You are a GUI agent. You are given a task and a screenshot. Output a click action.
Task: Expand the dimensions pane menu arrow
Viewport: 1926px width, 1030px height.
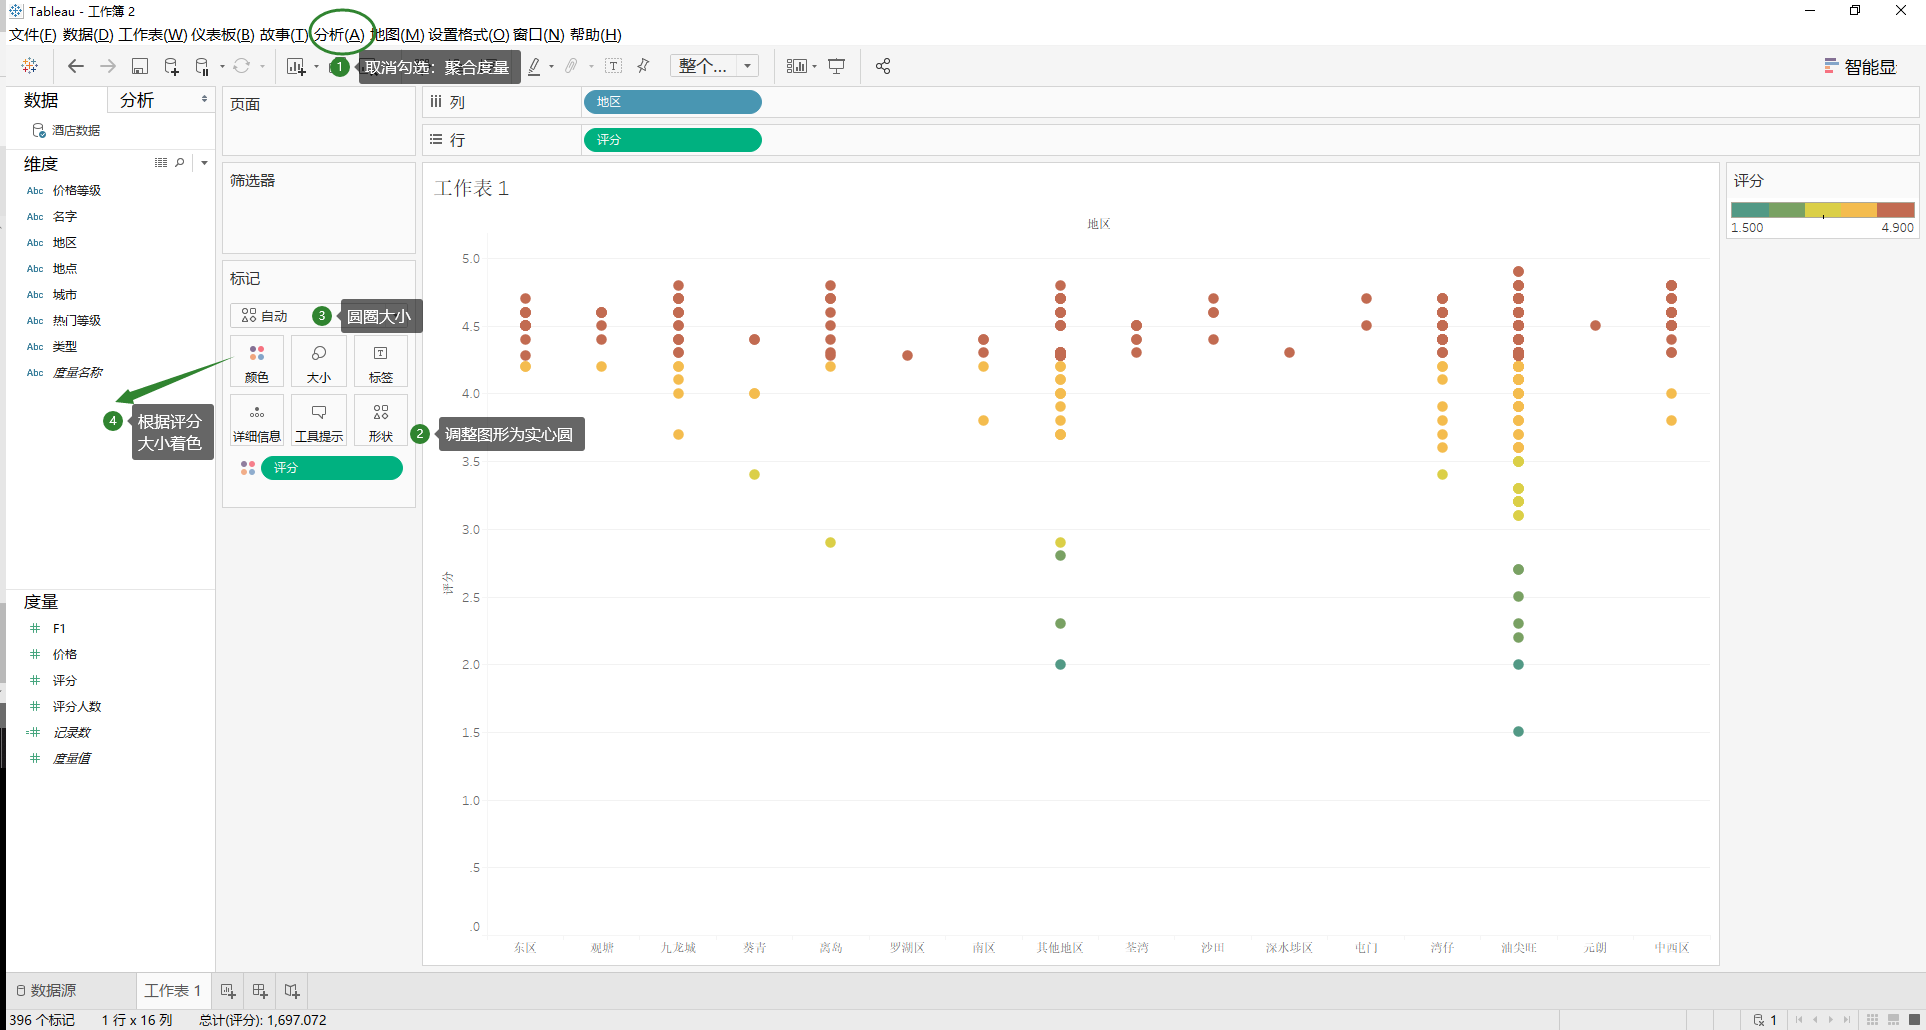pyautogui.click(x=204, y=163)
